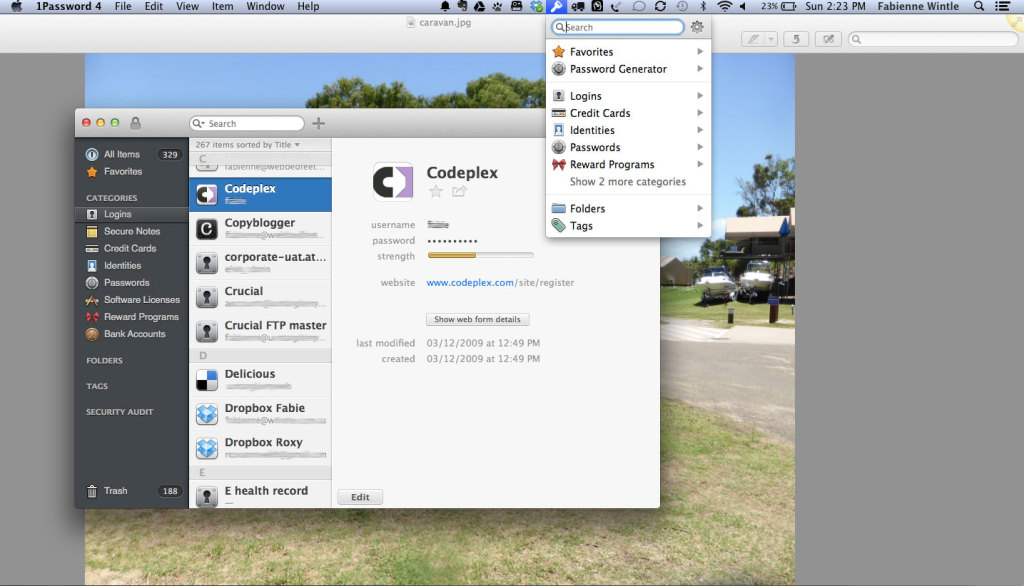Click the rotate button in Preview toolbar
Screen dimensions: 1024x586
tap(796, 39)
